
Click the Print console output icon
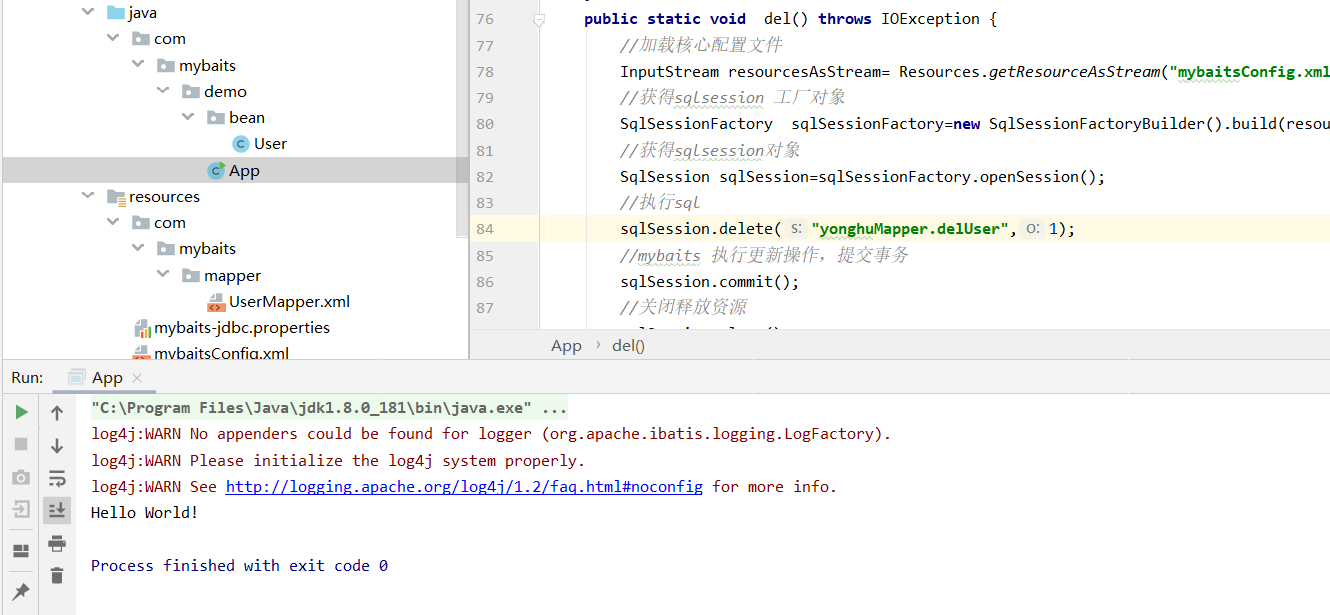point(57,543)
